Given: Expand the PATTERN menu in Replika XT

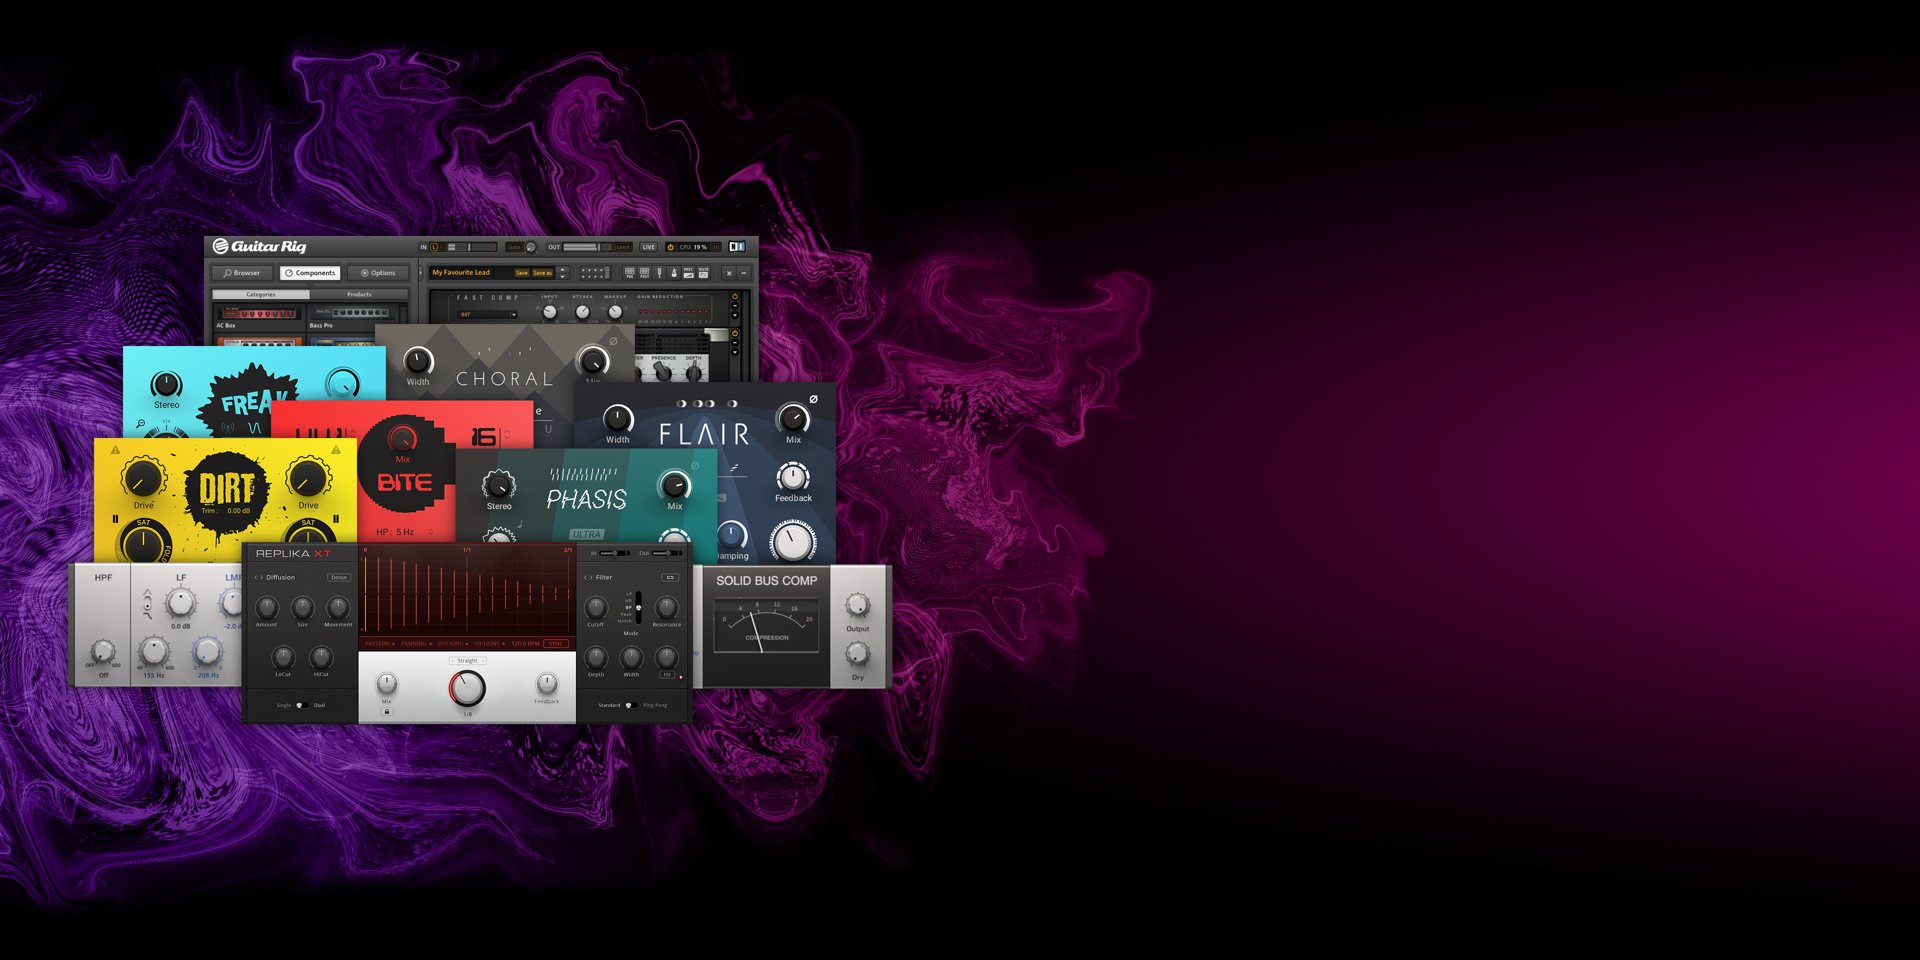Looking at the screenshot, I should (379, 643).
